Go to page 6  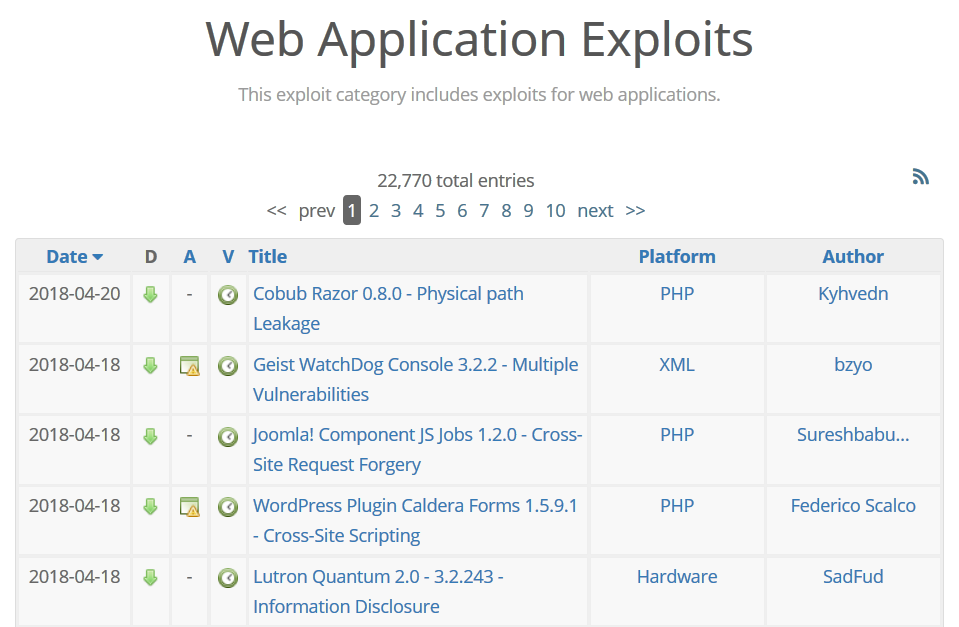click(x=462, y=210)
